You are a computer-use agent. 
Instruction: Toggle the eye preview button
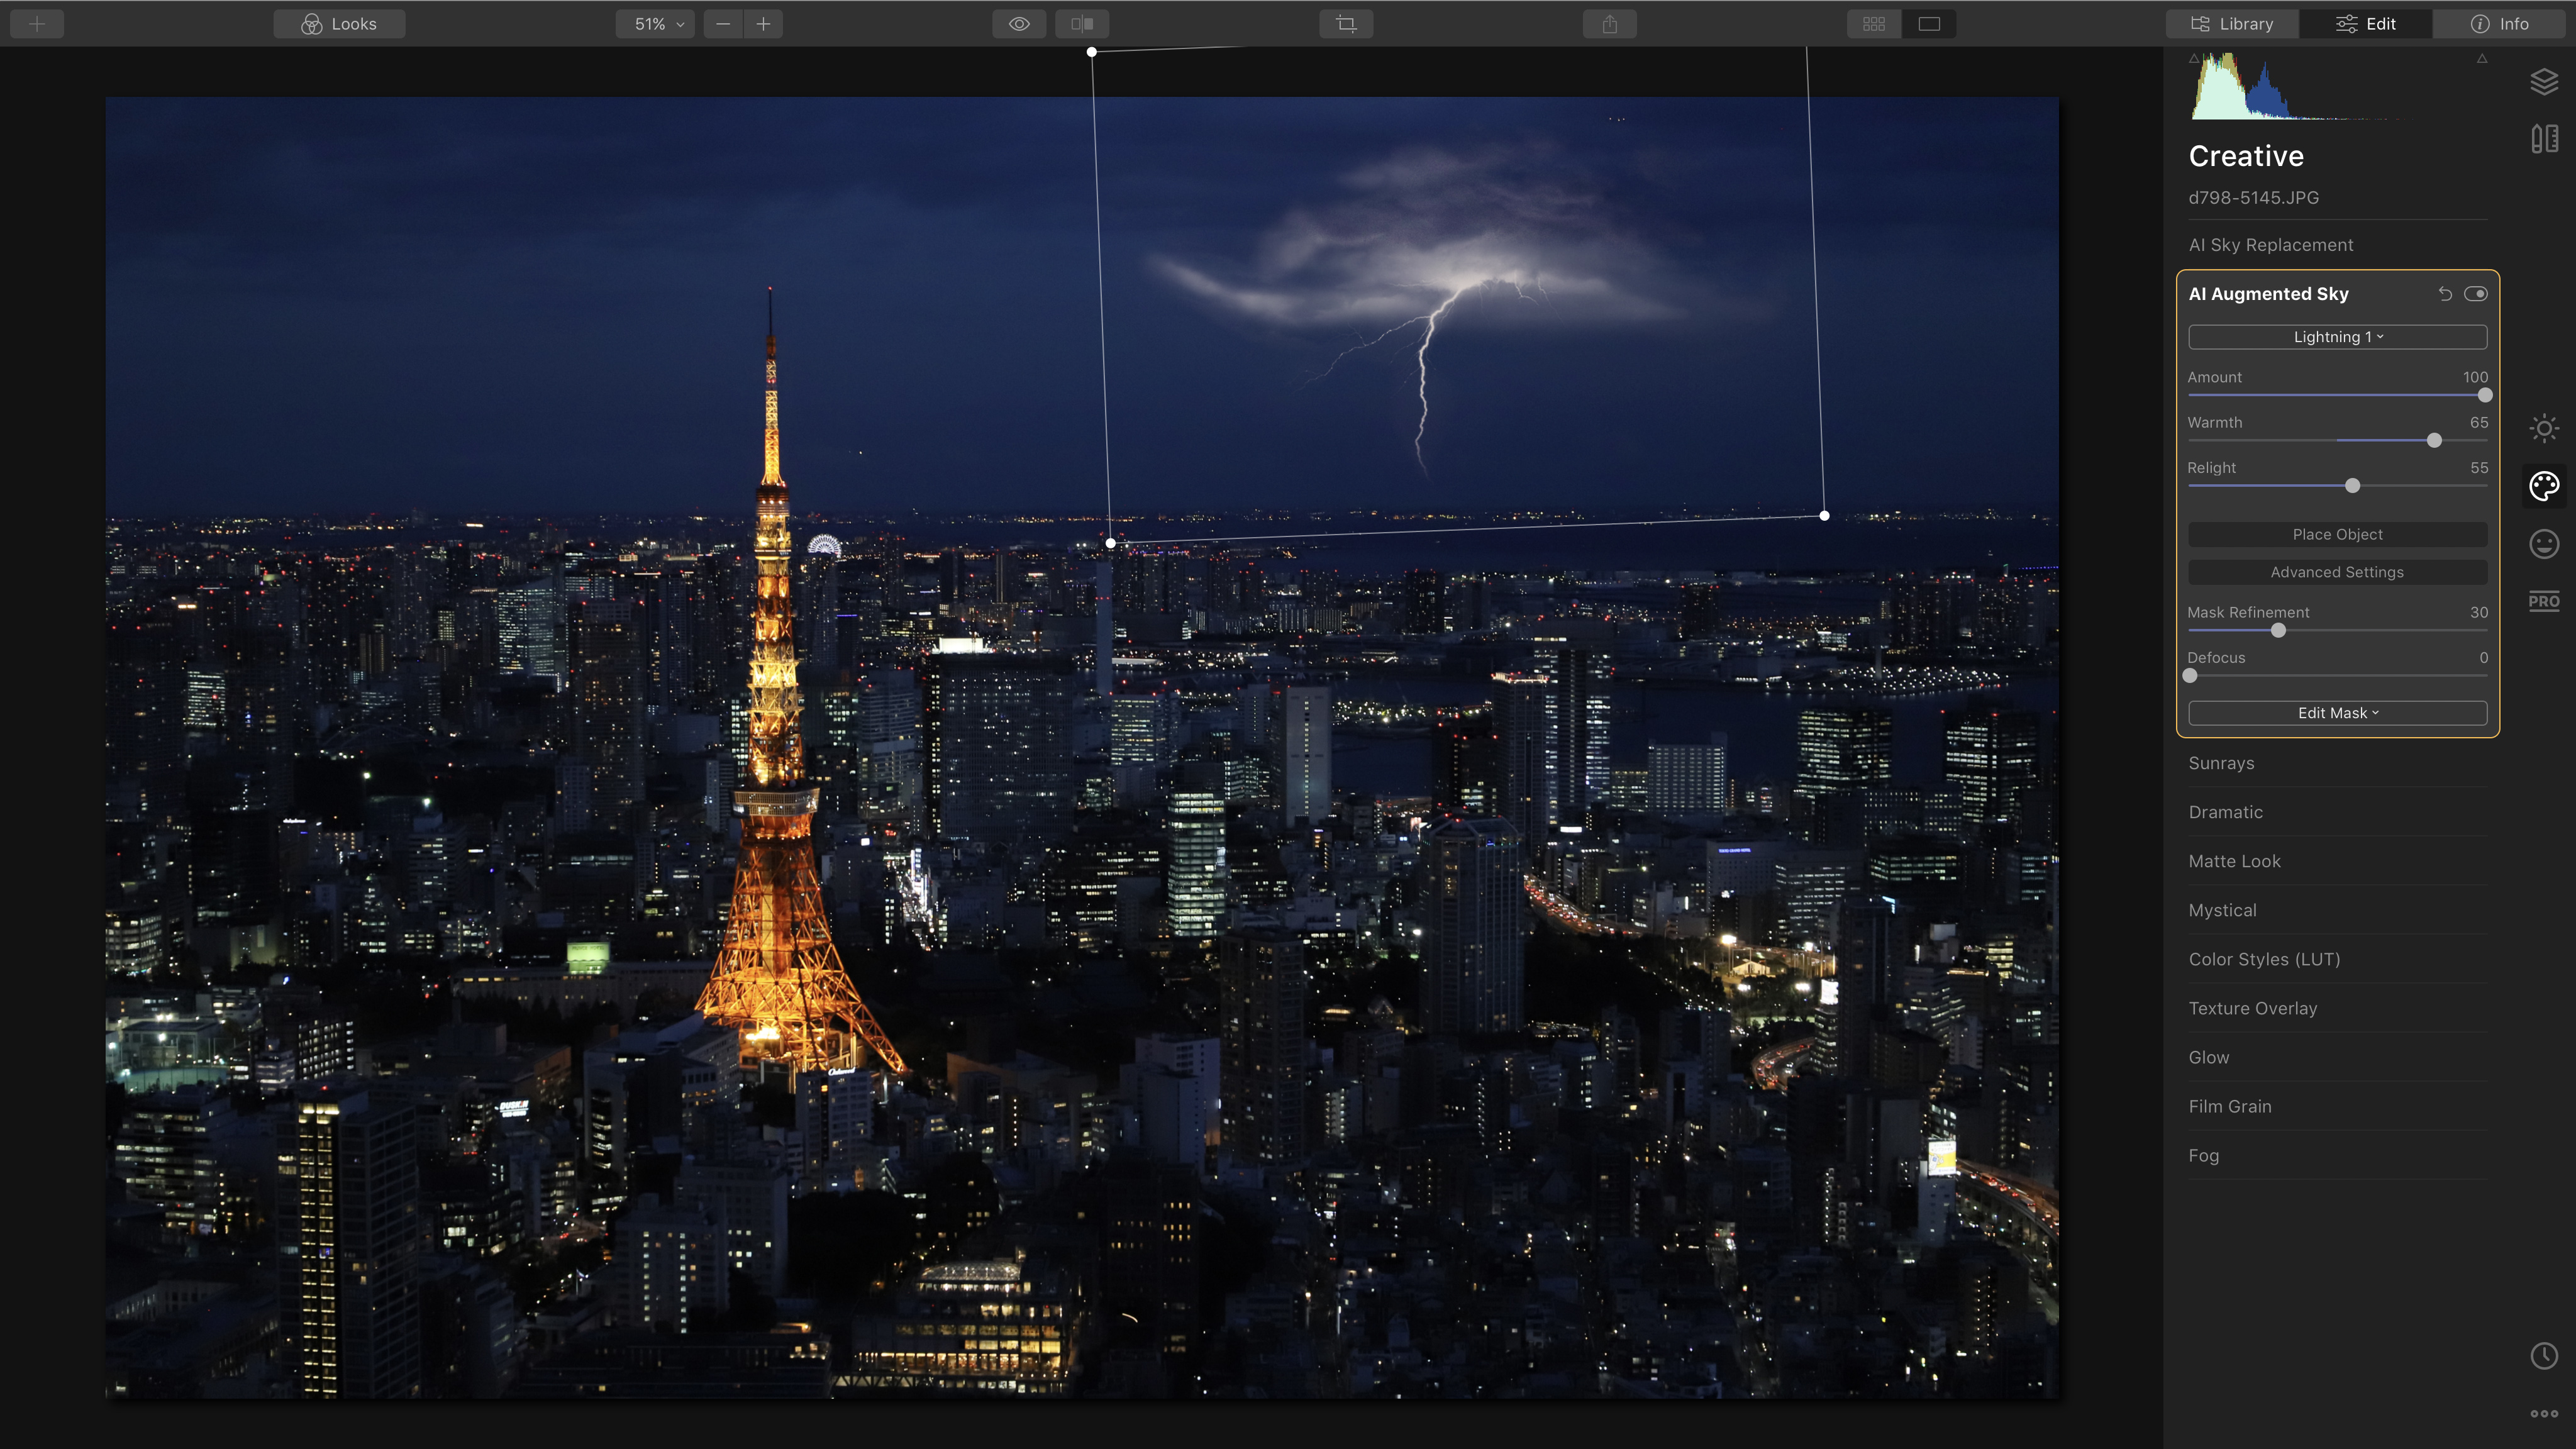1019,24
